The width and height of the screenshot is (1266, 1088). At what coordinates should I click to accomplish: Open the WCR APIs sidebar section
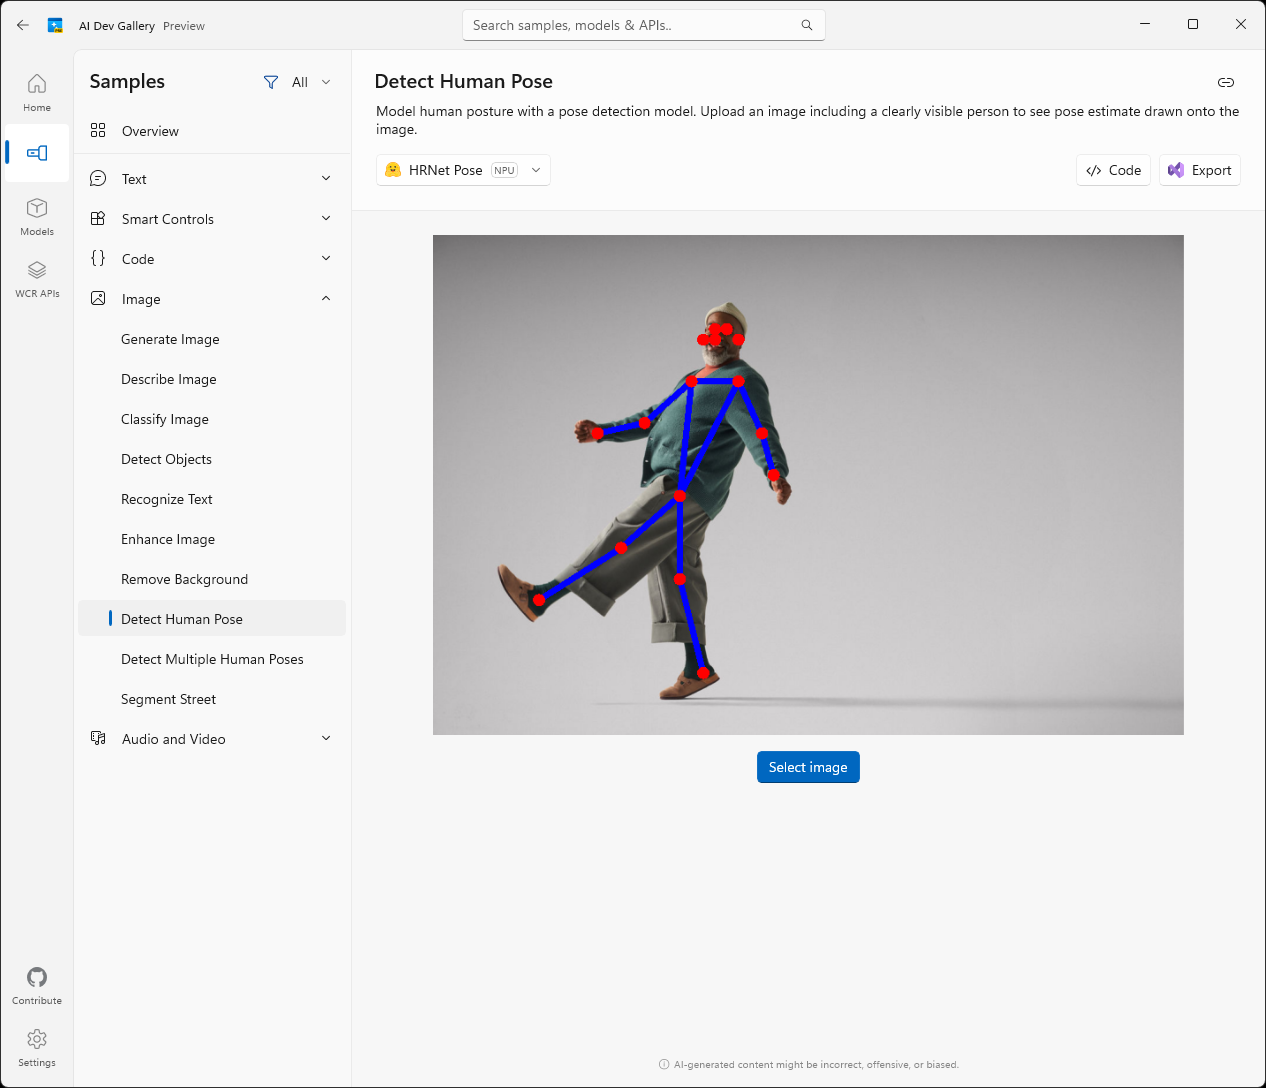click(36, 277)
